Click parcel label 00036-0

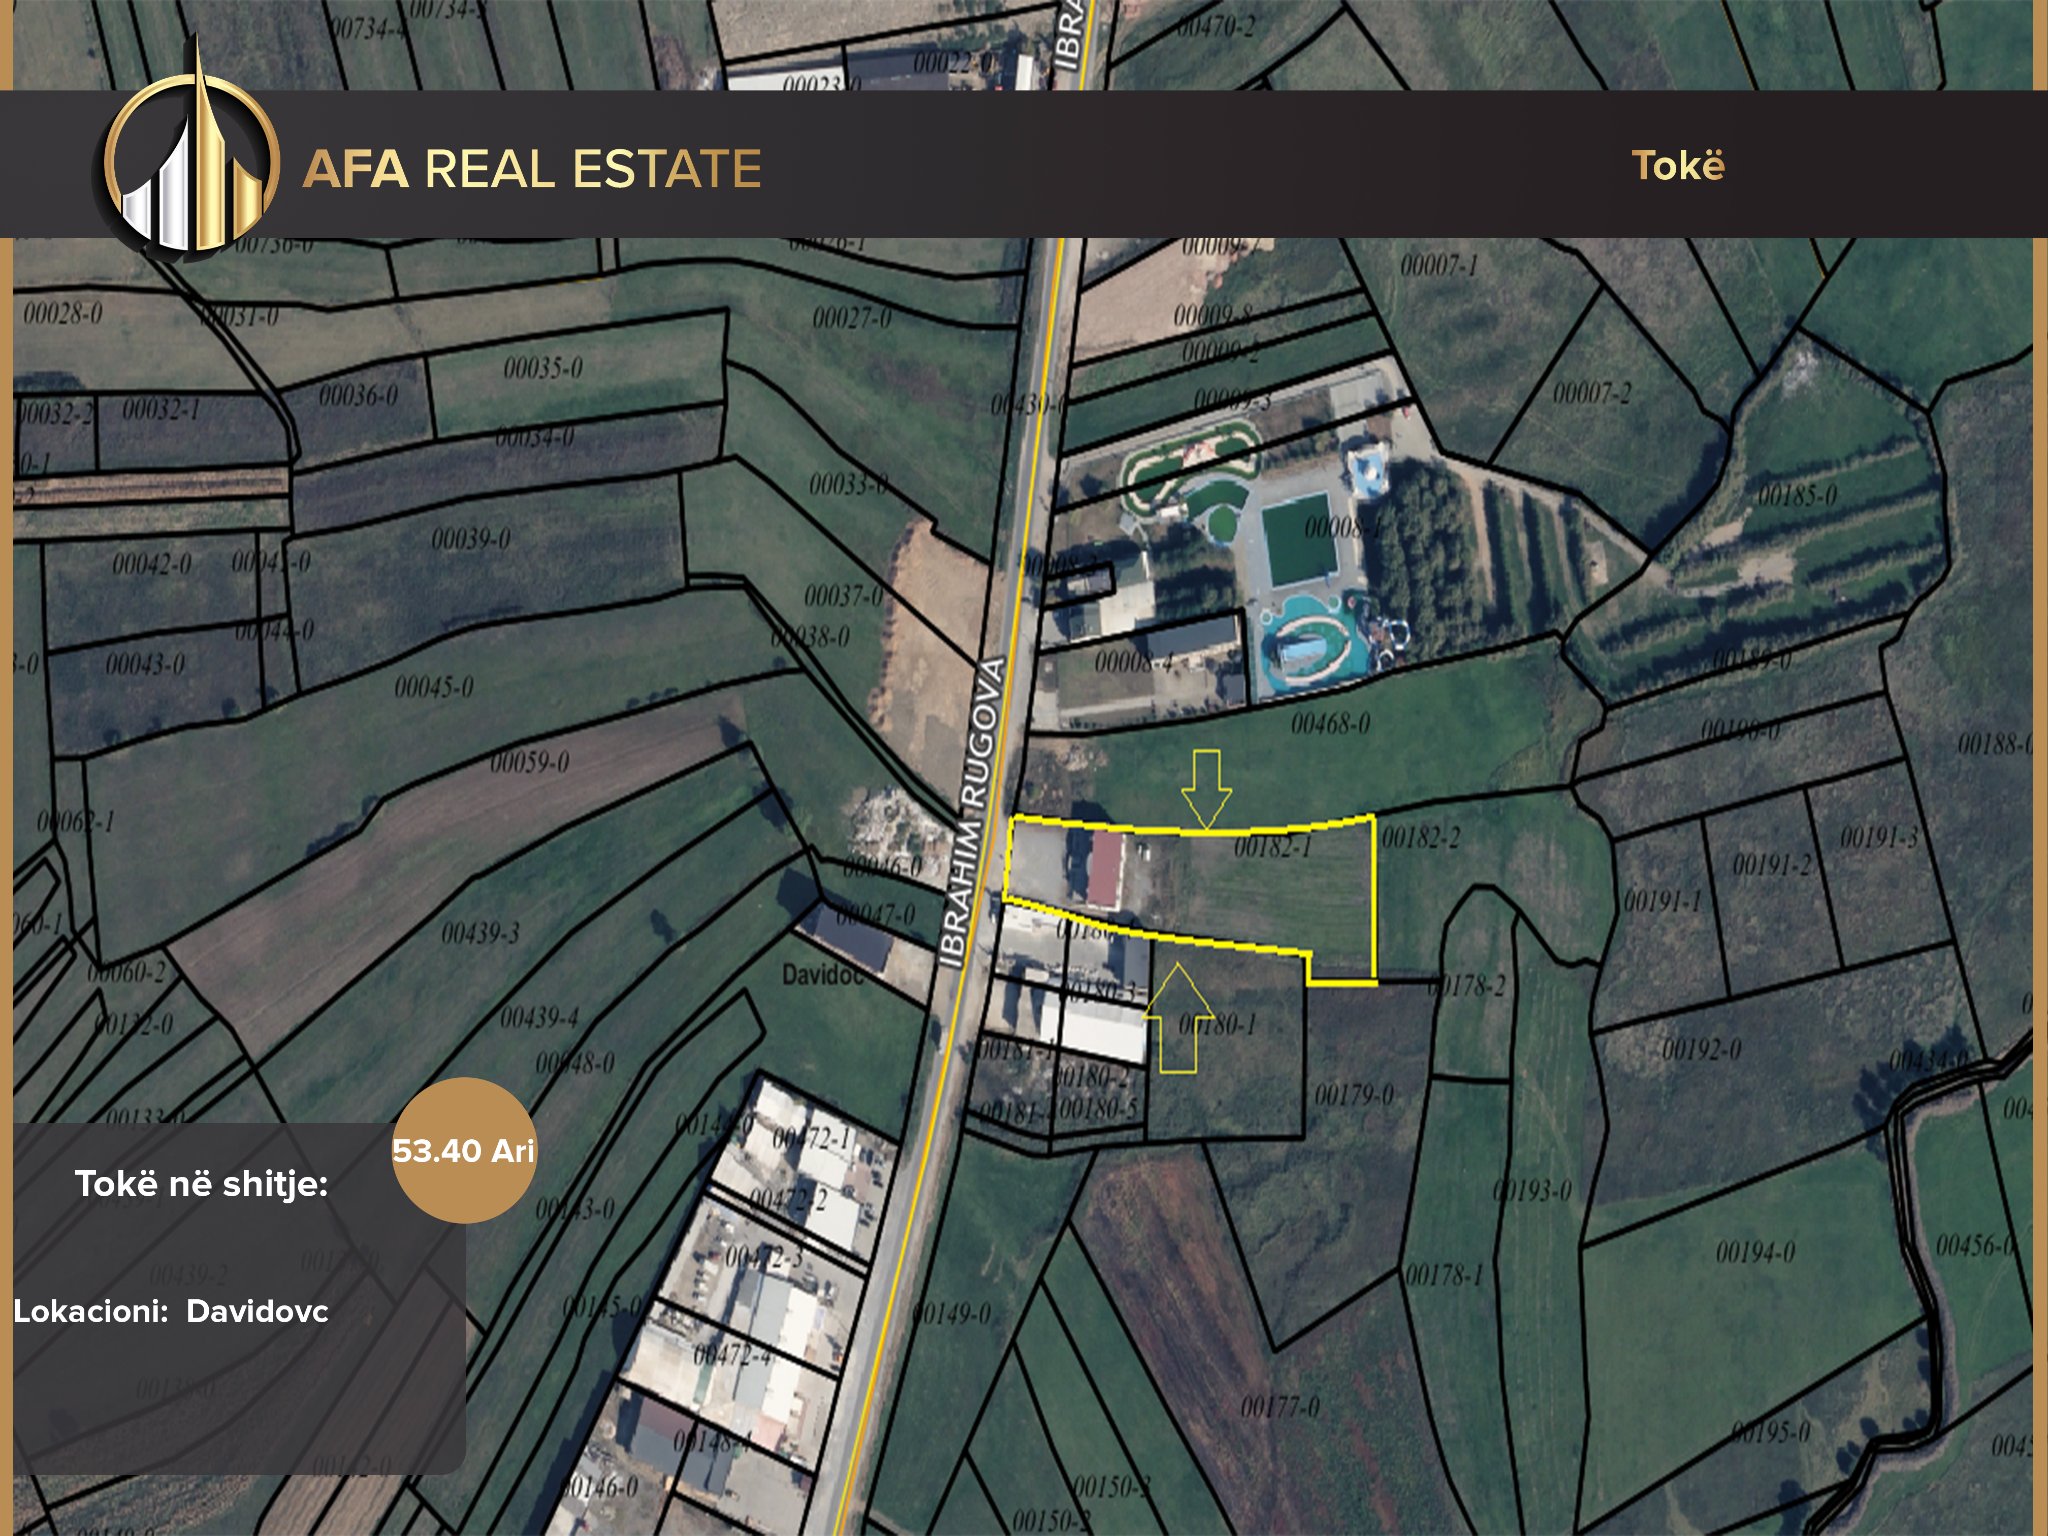358,395
